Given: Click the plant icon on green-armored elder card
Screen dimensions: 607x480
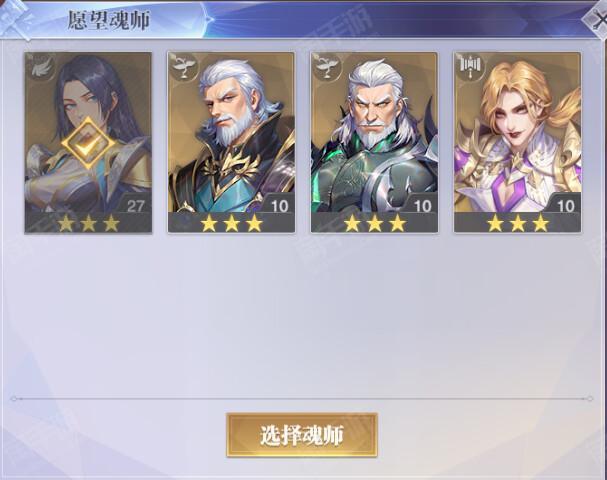Looking at the screenshot, I should tap(326, 67).
